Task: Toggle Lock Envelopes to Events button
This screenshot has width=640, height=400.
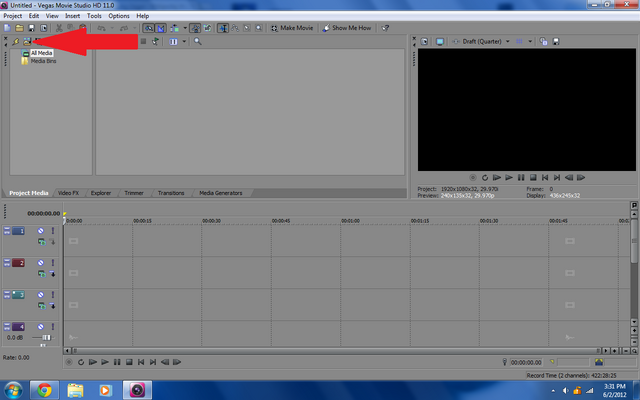Action: [x=196, y=28]
